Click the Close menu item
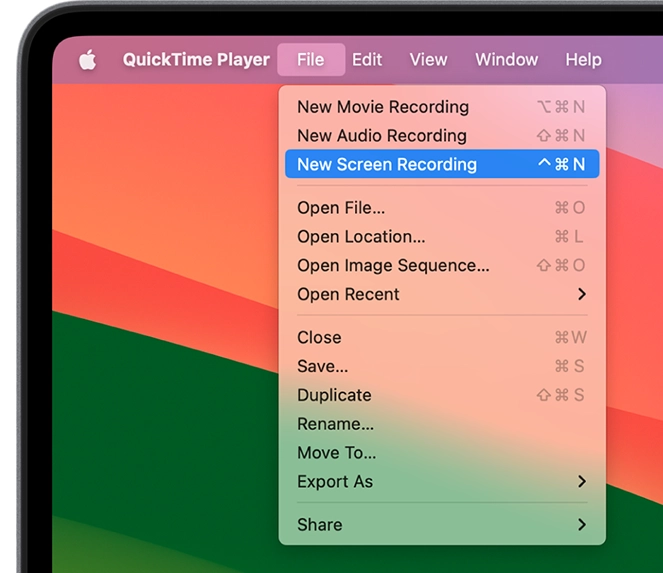 (442, 337)
